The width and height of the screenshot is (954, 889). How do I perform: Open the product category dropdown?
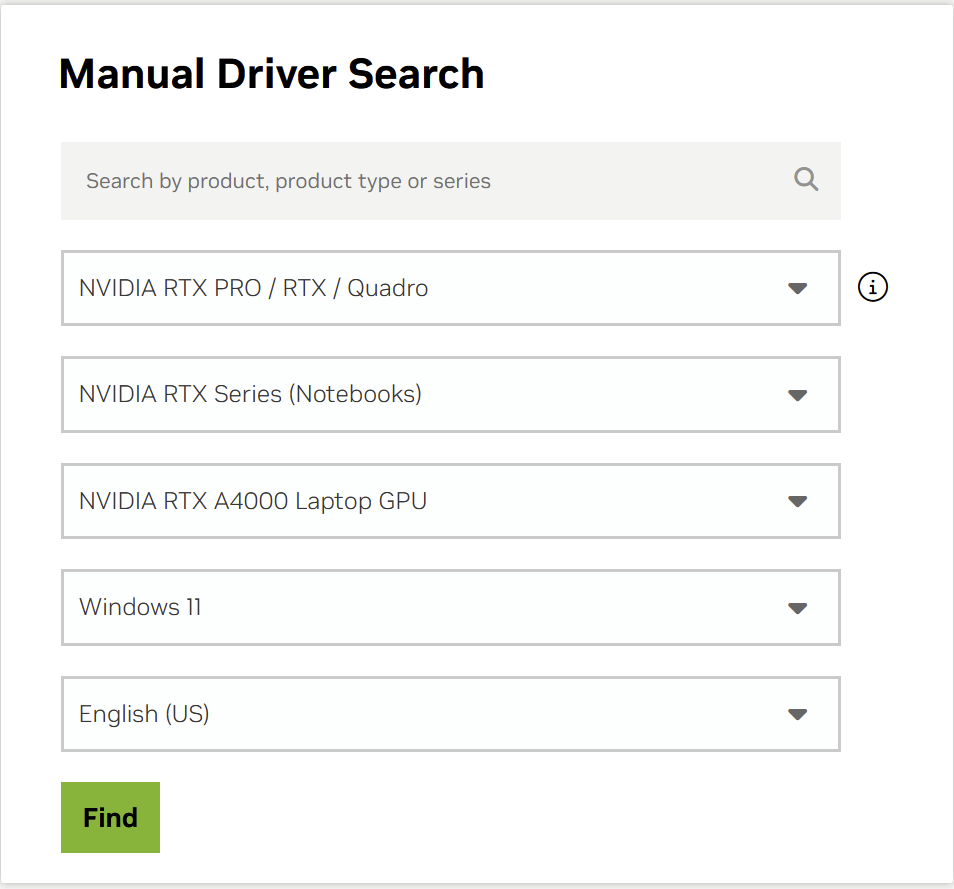pyautogui.click(x=450, y=288)
